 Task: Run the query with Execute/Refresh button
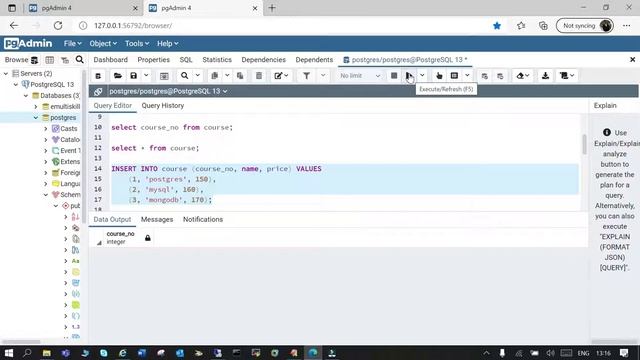click(409, 76)
